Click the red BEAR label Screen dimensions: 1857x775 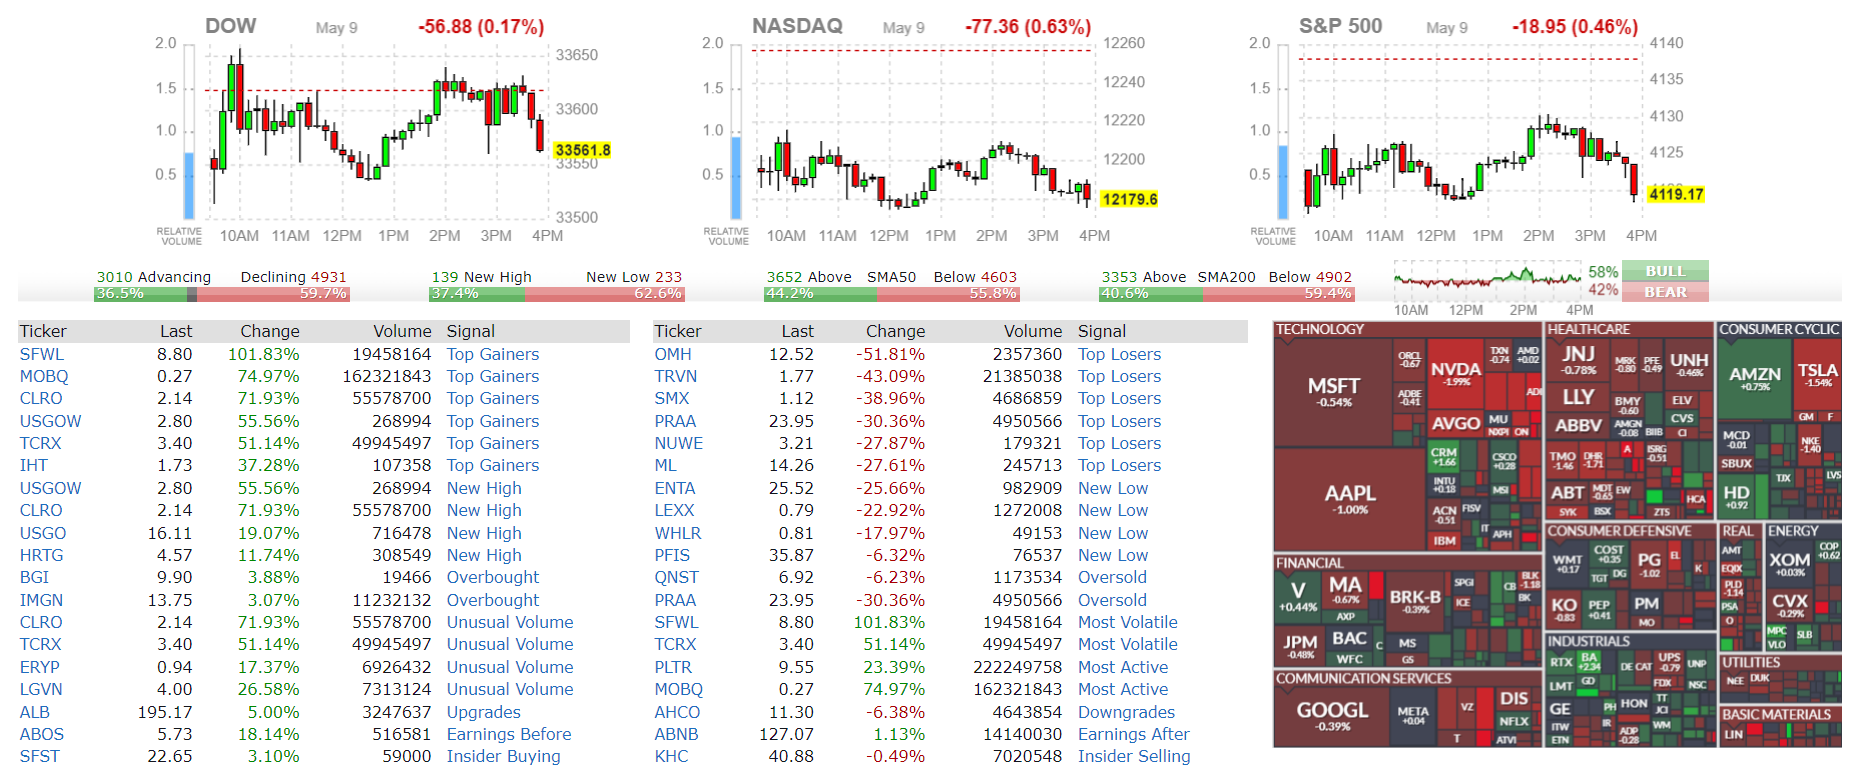pyautogui.click(x=1665, y=292)
